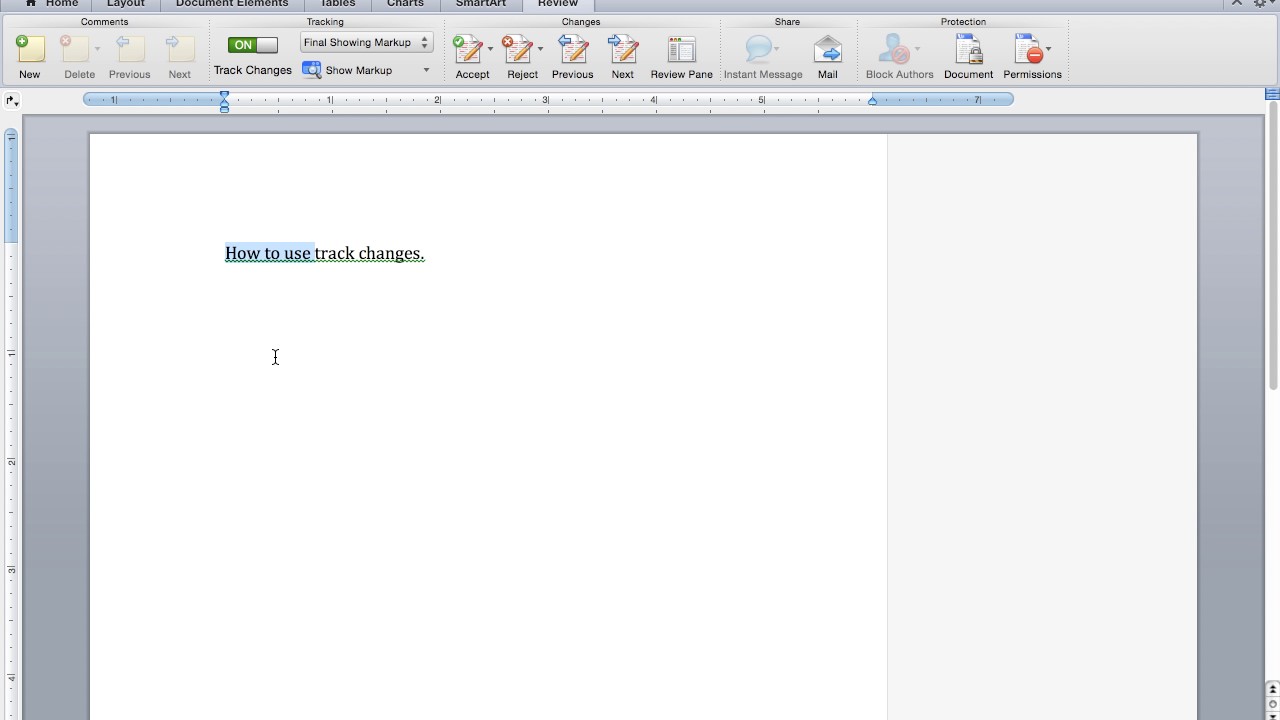Open Block Authors dropdown arrow
The width and height of the screenshot is (1280, 720).
coord(917,49)
